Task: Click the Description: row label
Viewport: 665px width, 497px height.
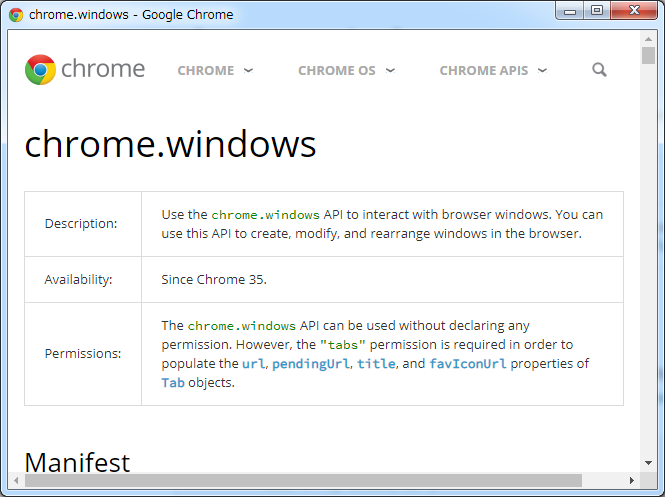Action: coord(81,223)
